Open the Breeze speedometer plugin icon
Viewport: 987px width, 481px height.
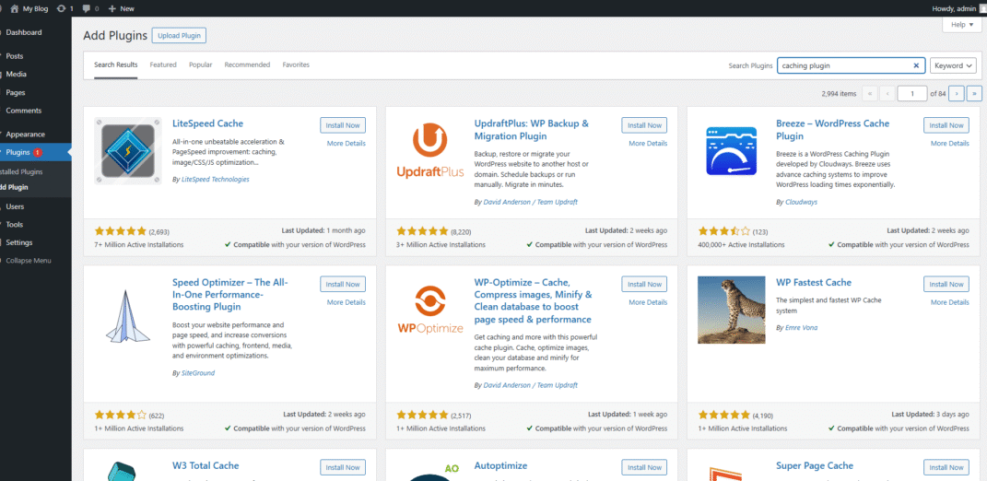[731, 150]
